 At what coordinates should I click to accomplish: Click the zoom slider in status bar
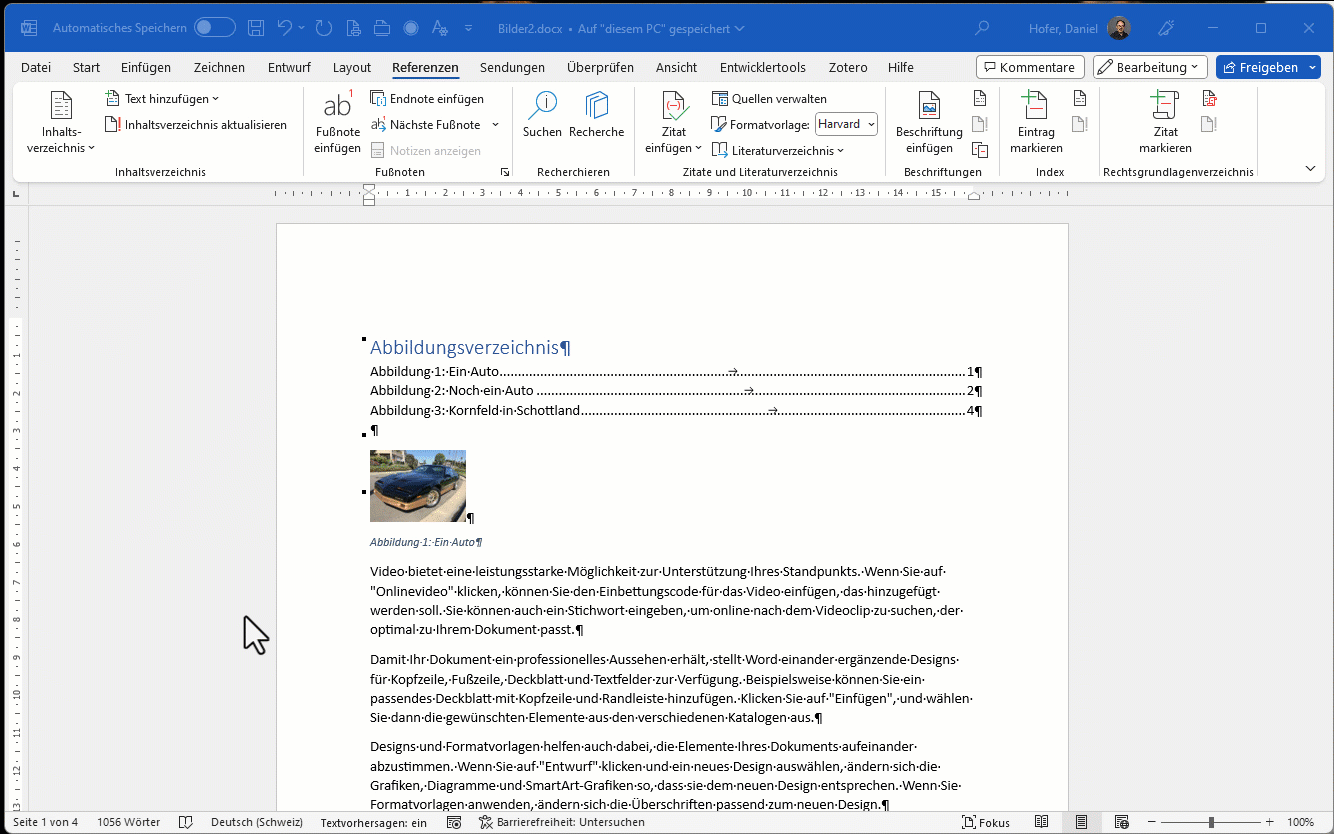(1211, 822)
